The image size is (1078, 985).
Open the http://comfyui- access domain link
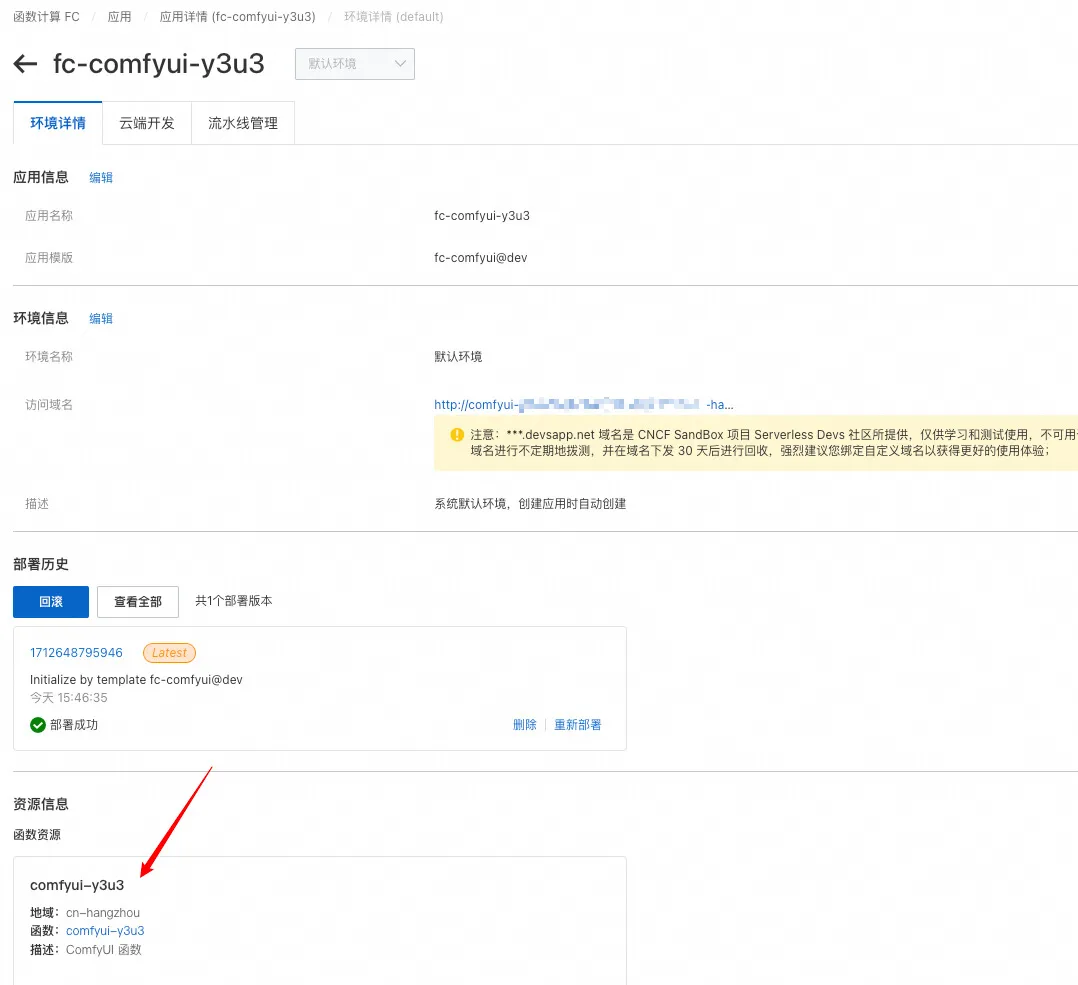(x=583, y=404)
